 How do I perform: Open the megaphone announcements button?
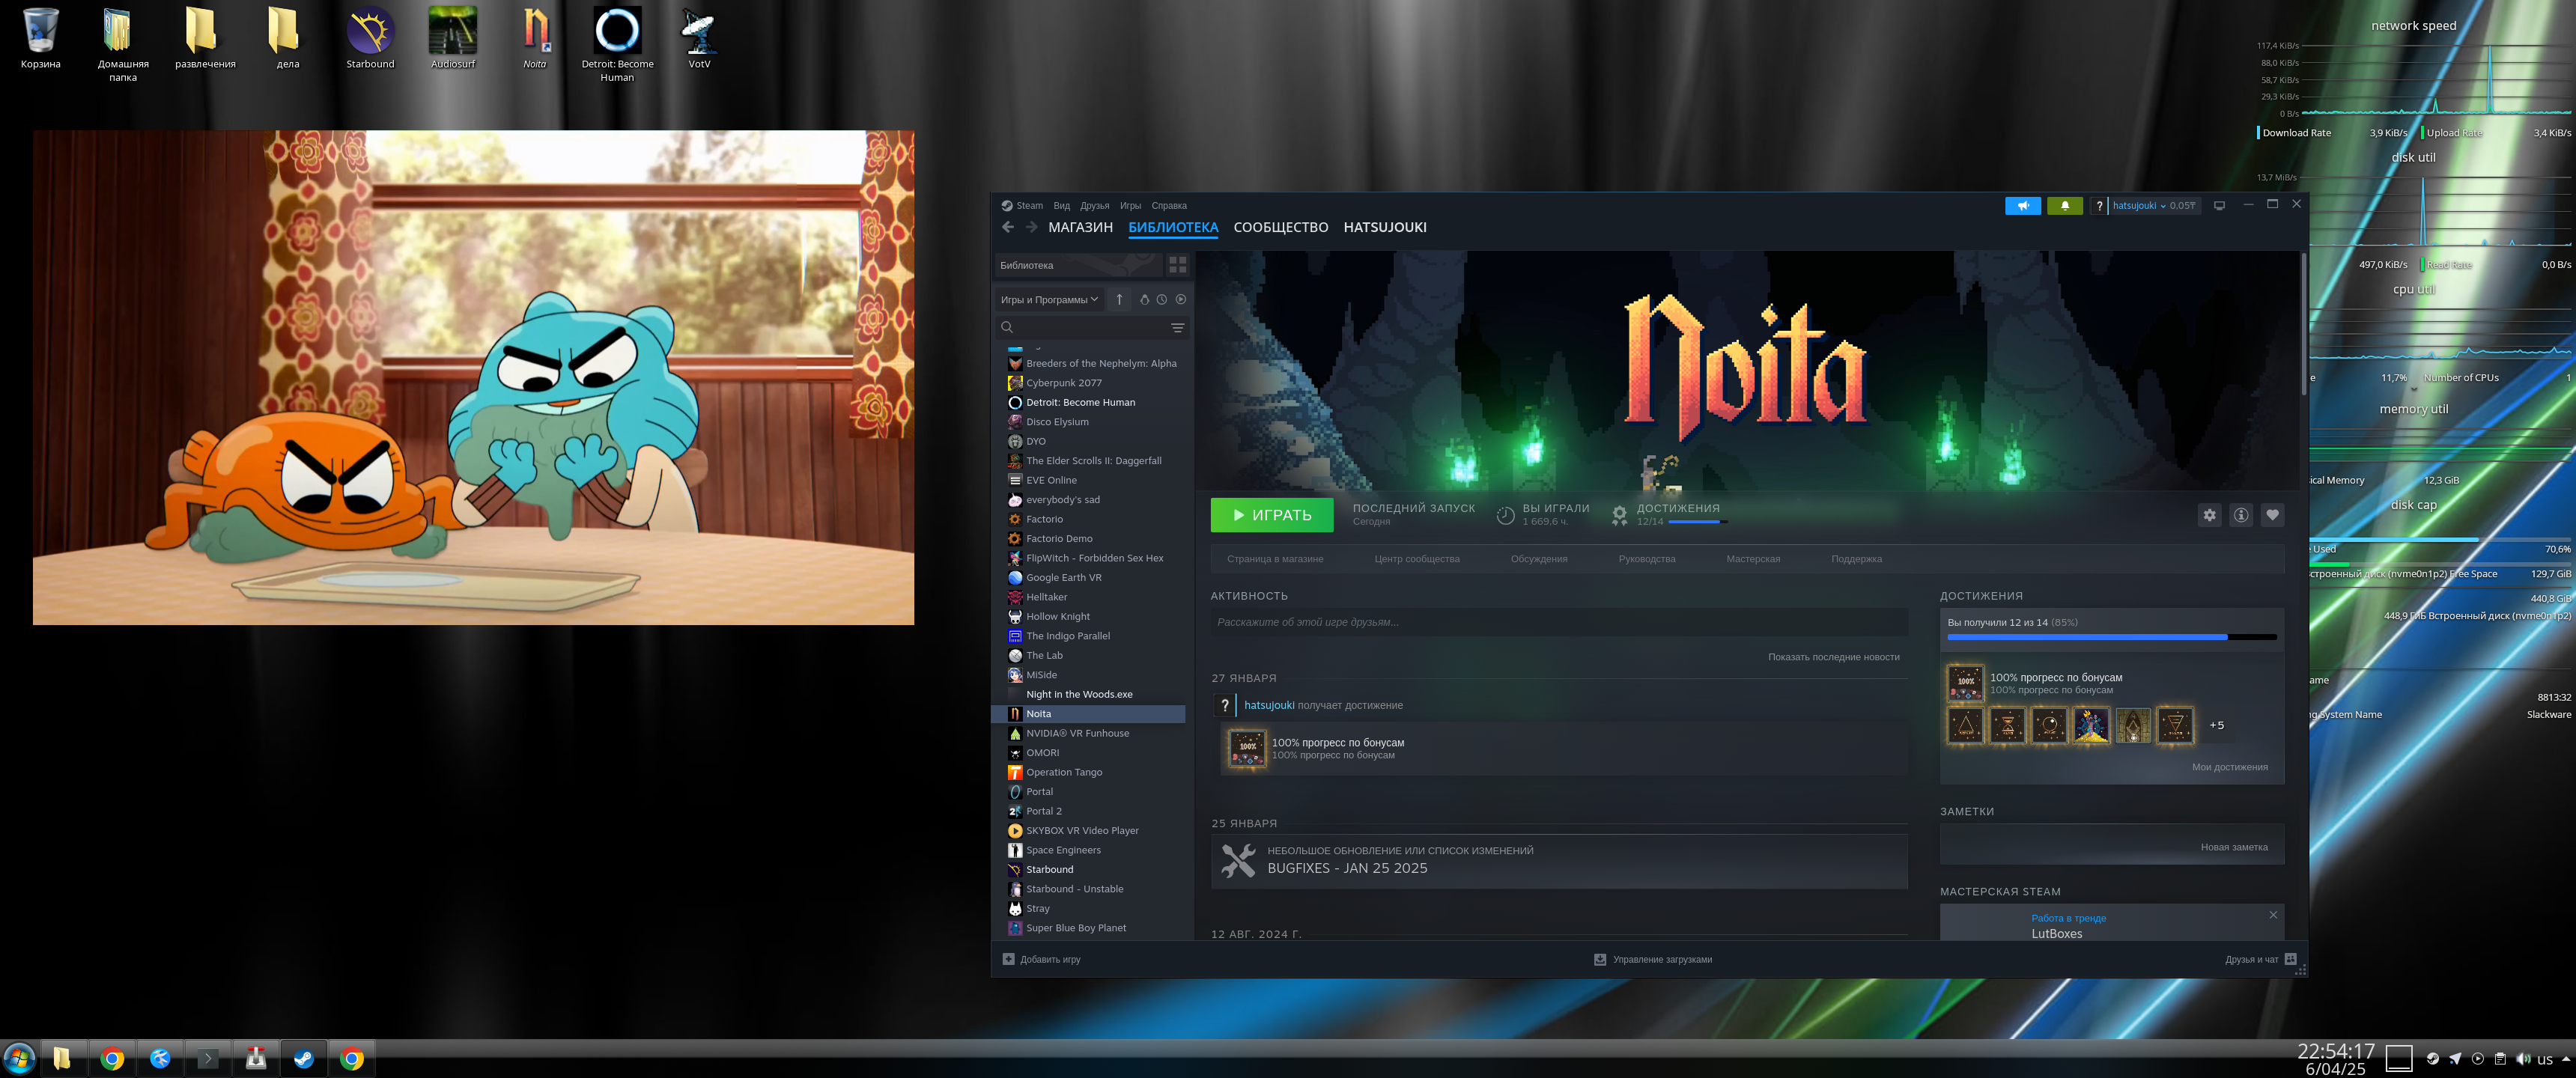click(x=2022, y=206)
